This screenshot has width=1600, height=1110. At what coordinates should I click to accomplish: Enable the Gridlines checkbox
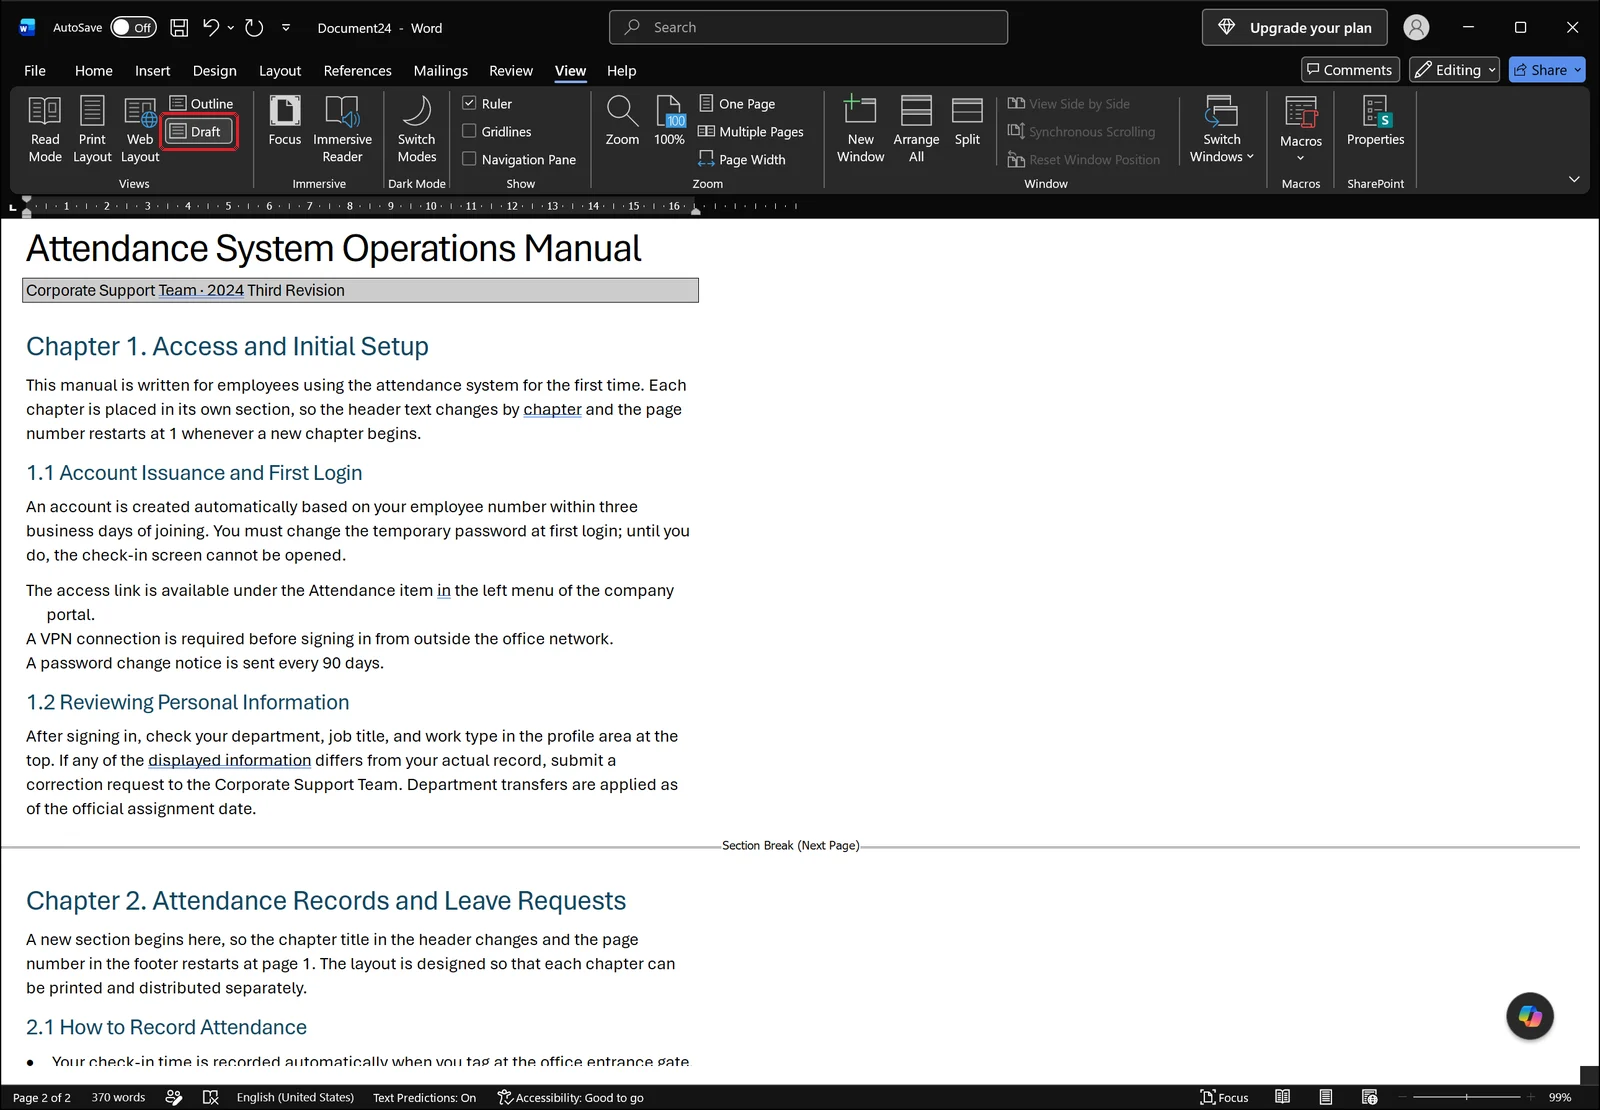[x=469, y=131]
